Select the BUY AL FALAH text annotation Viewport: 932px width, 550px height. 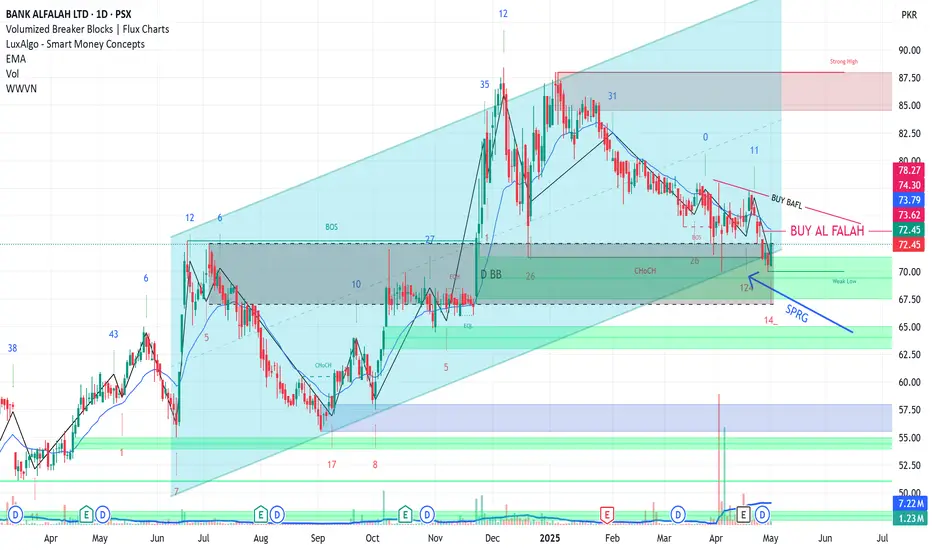click(x=827, y=231)
